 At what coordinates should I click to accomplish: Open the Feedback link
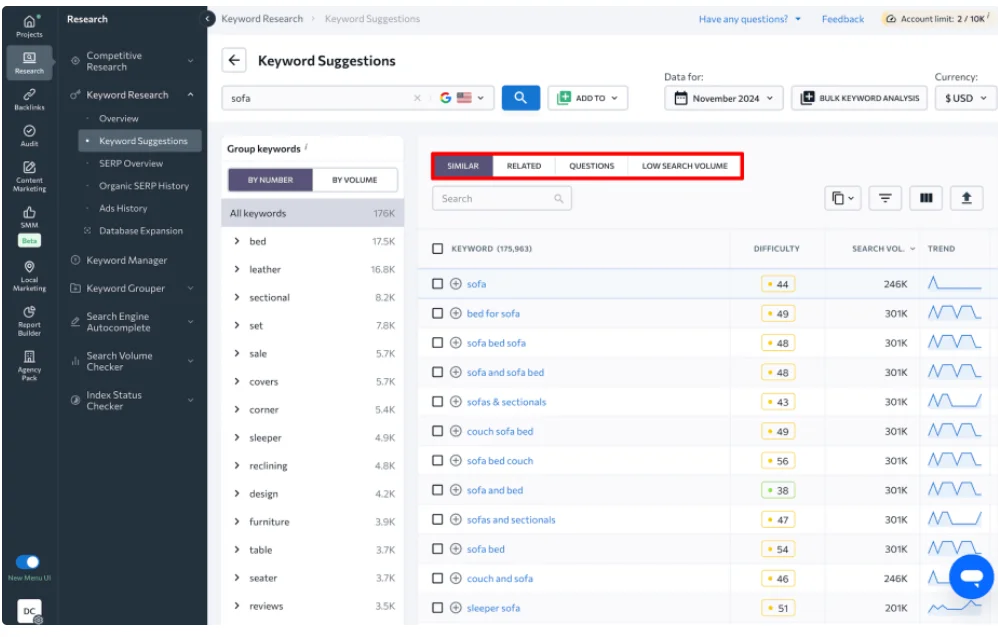843,19
